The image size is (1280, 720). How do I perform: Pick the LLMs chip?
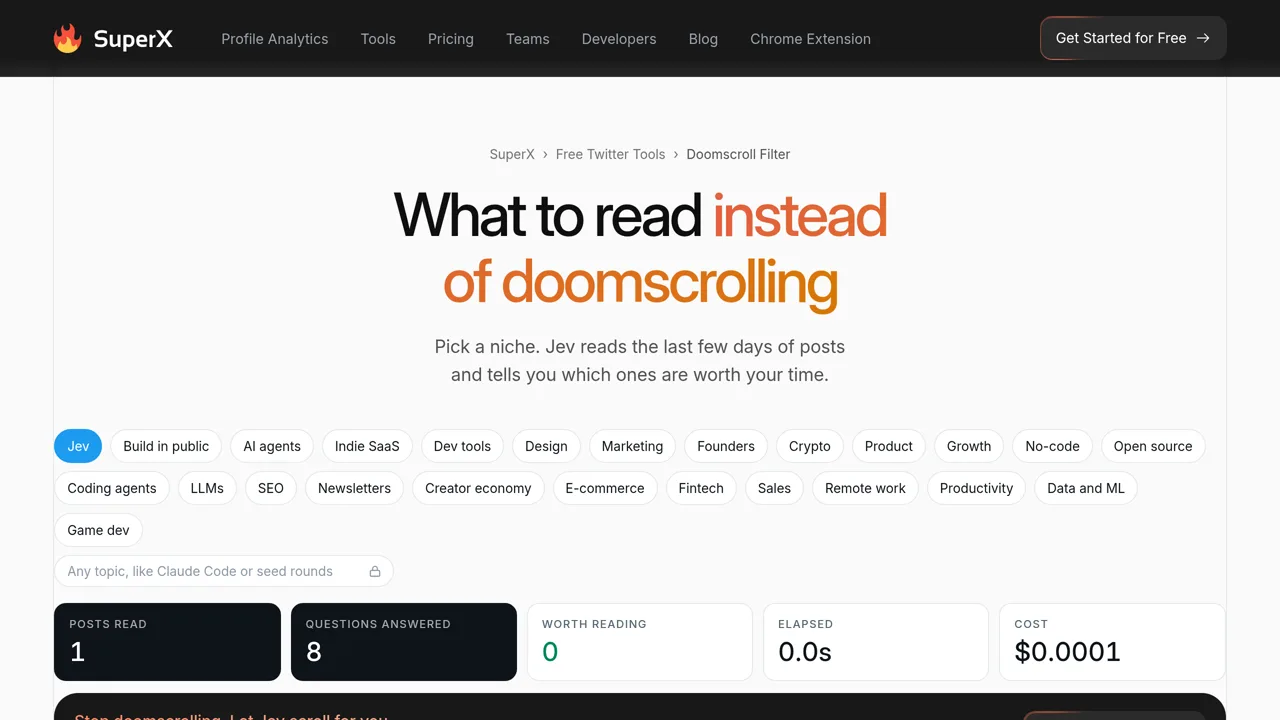click(207, 488)
